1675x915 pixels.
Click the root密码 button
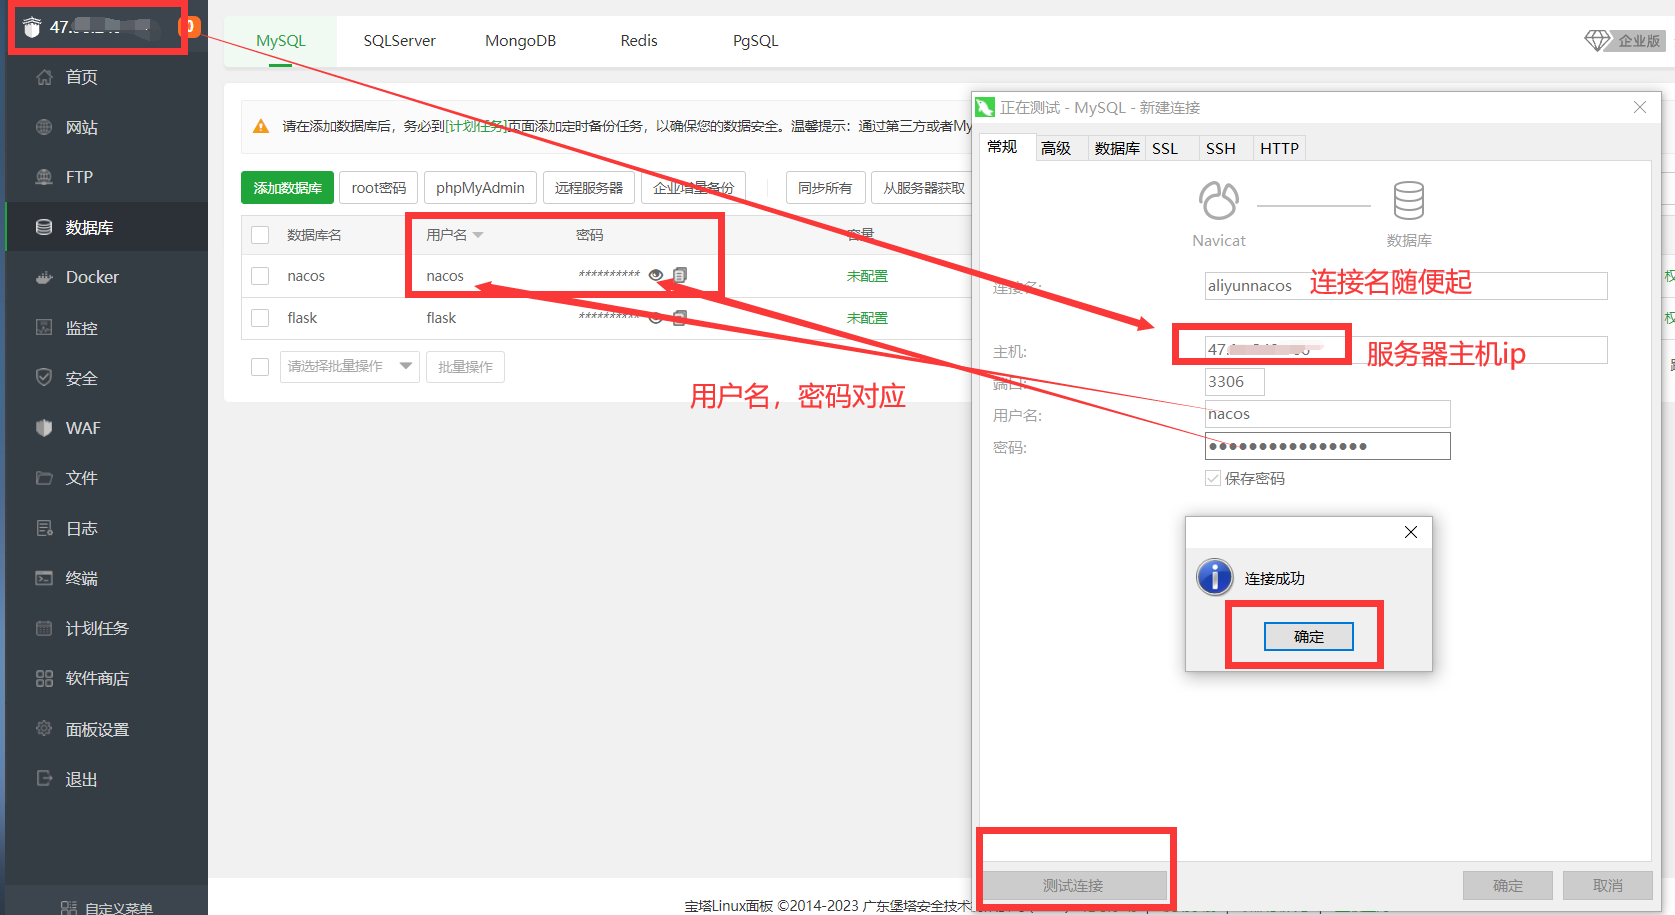click(379, 188)
